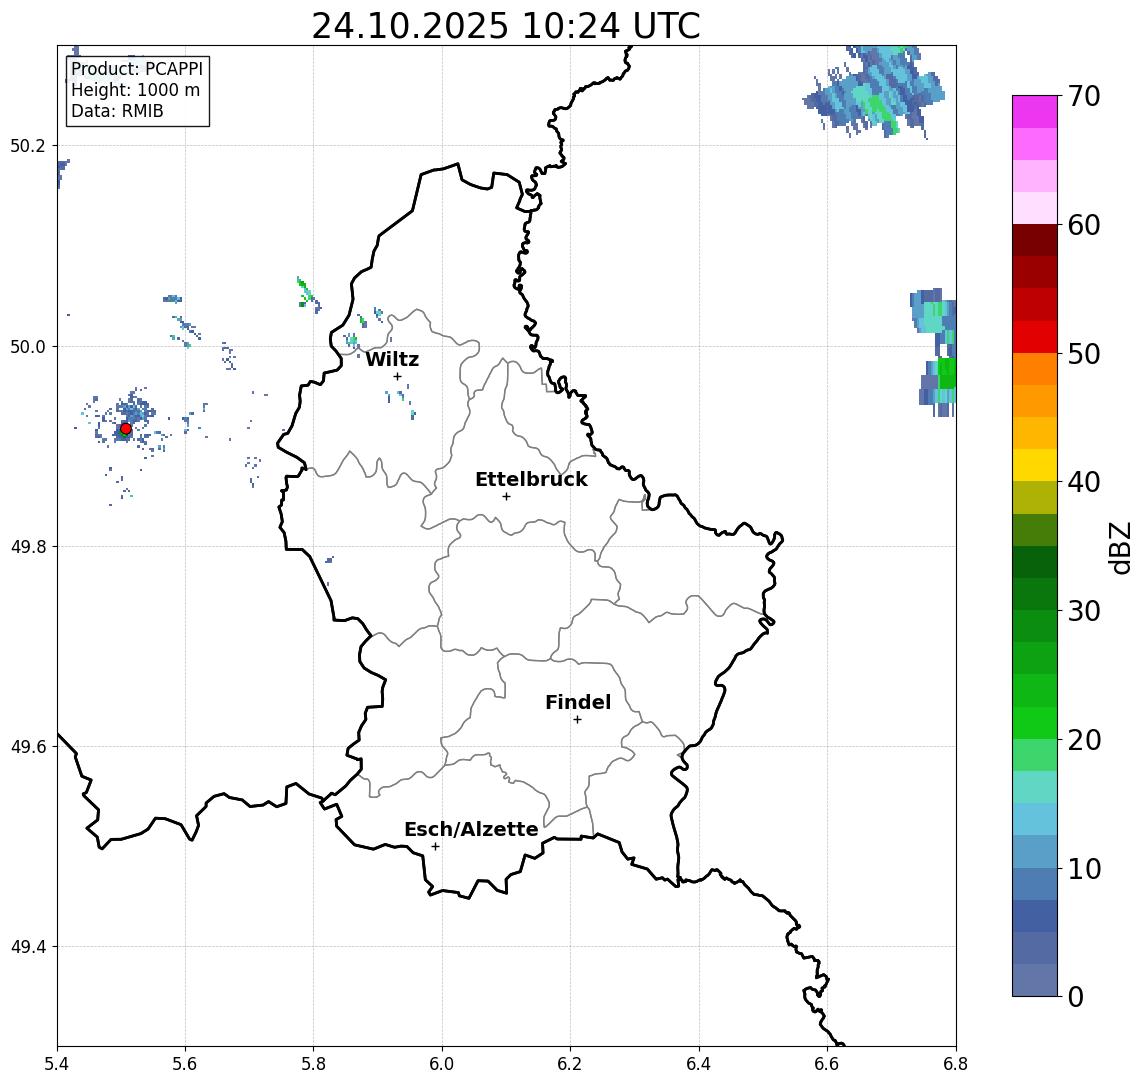This screenshot has width=1145, height=1084.
Task: Click the longitude label 6.8
Action: tap(954, 1064)
